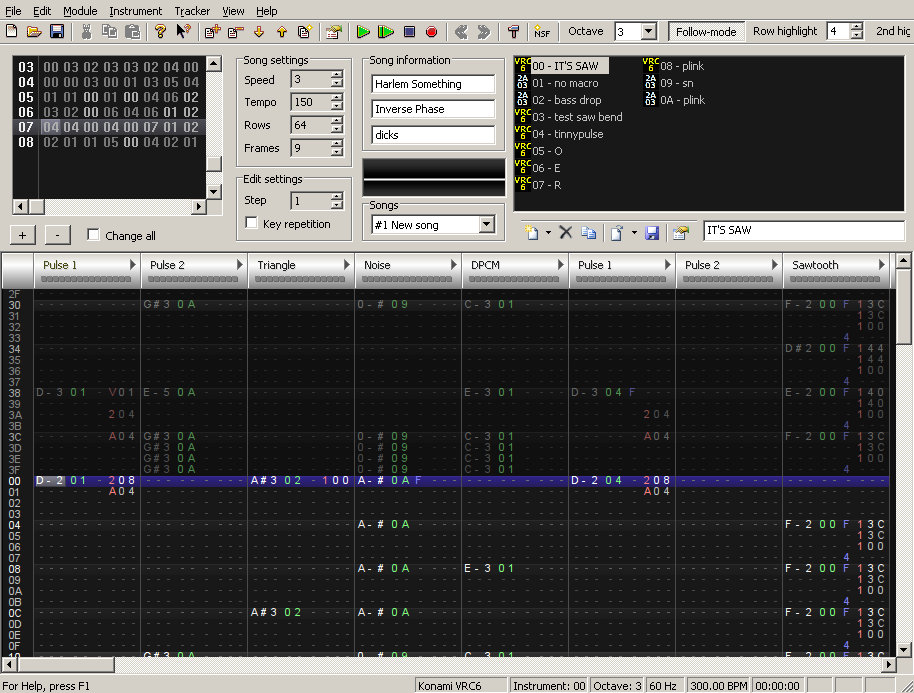Click the Stop playback icon
This screenshot has width=914, height=693.
409,32
